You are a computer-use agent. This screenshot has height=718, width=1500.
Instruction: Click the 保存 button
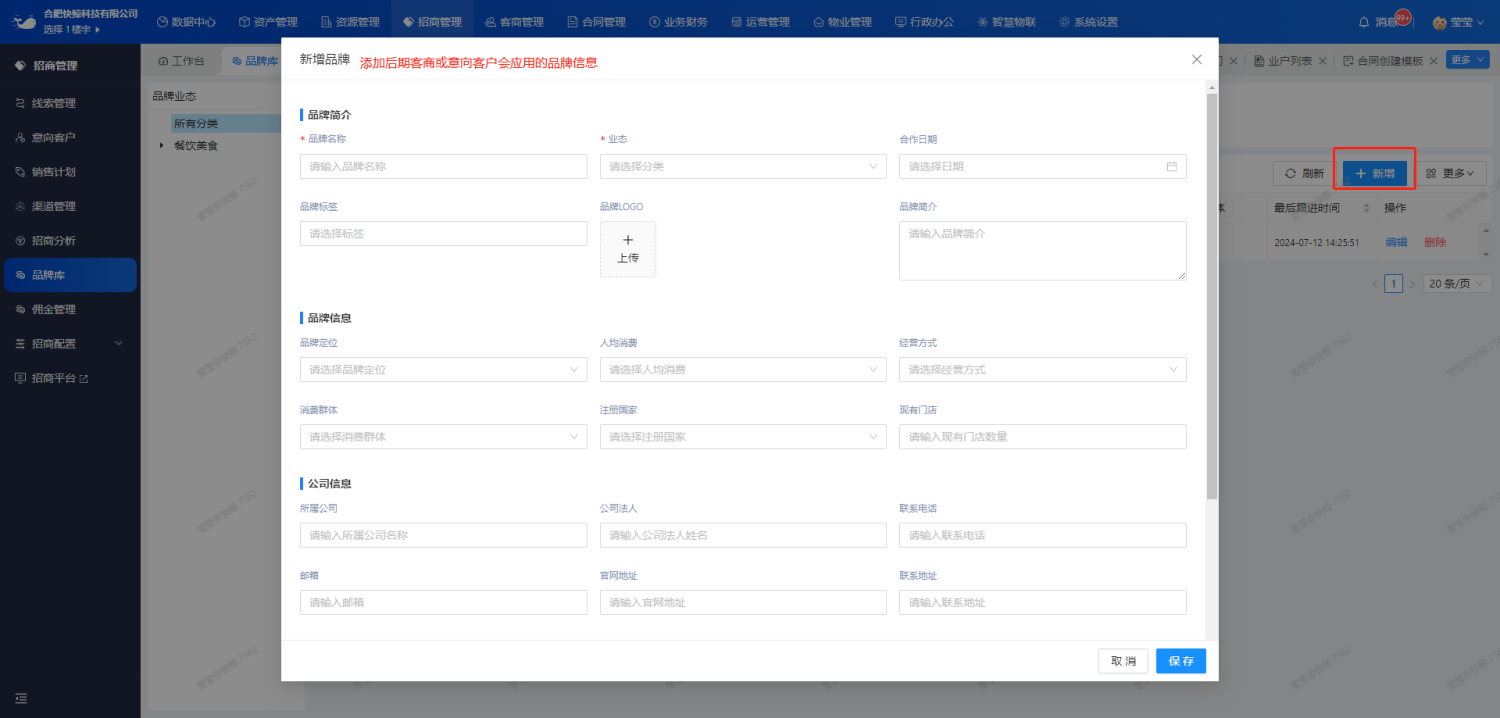click(x=1181, y=661)
